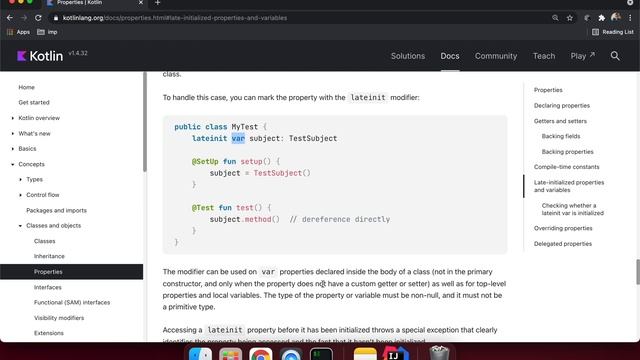
Task: Click the site lock icon in address bar
Action: click(56, 18)
